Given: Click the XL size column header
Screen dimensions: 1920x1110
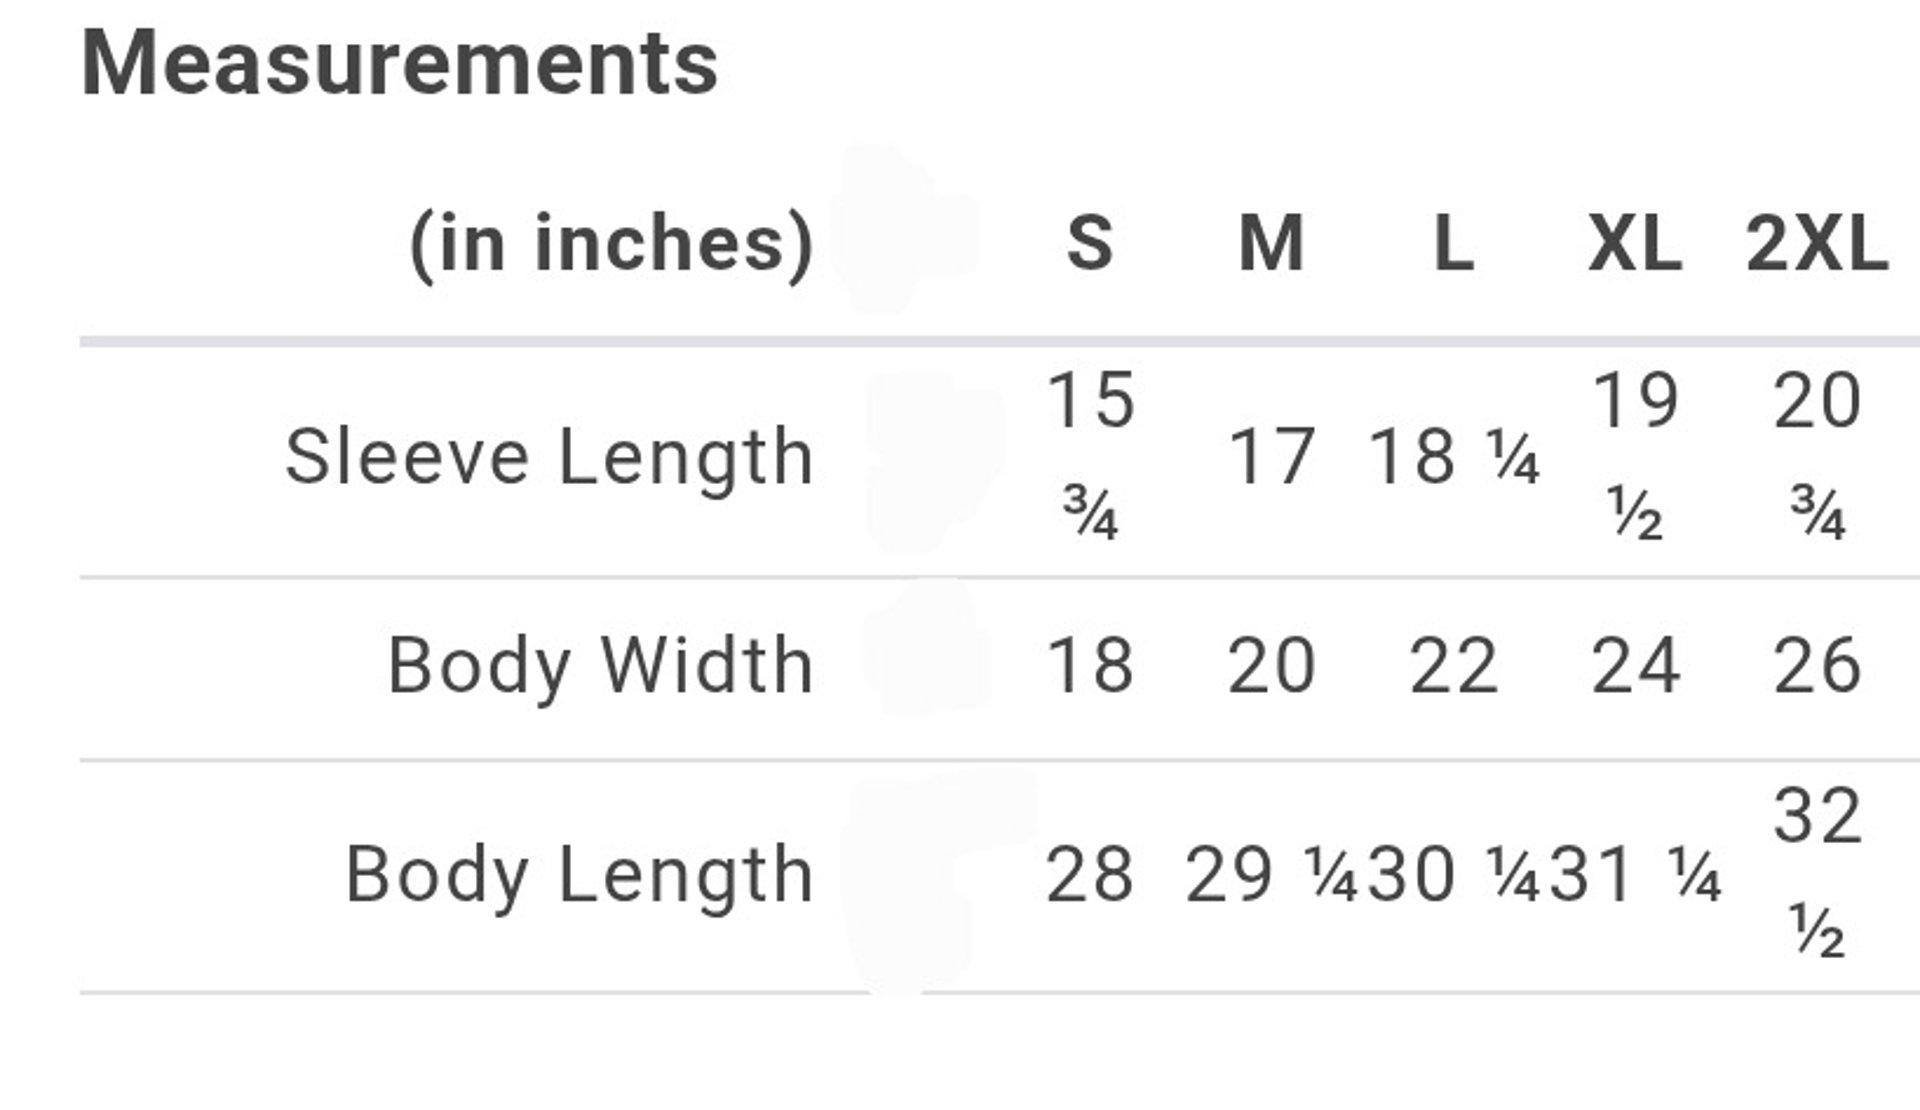Looking at the screenshot, I should tap(1635, 243).
